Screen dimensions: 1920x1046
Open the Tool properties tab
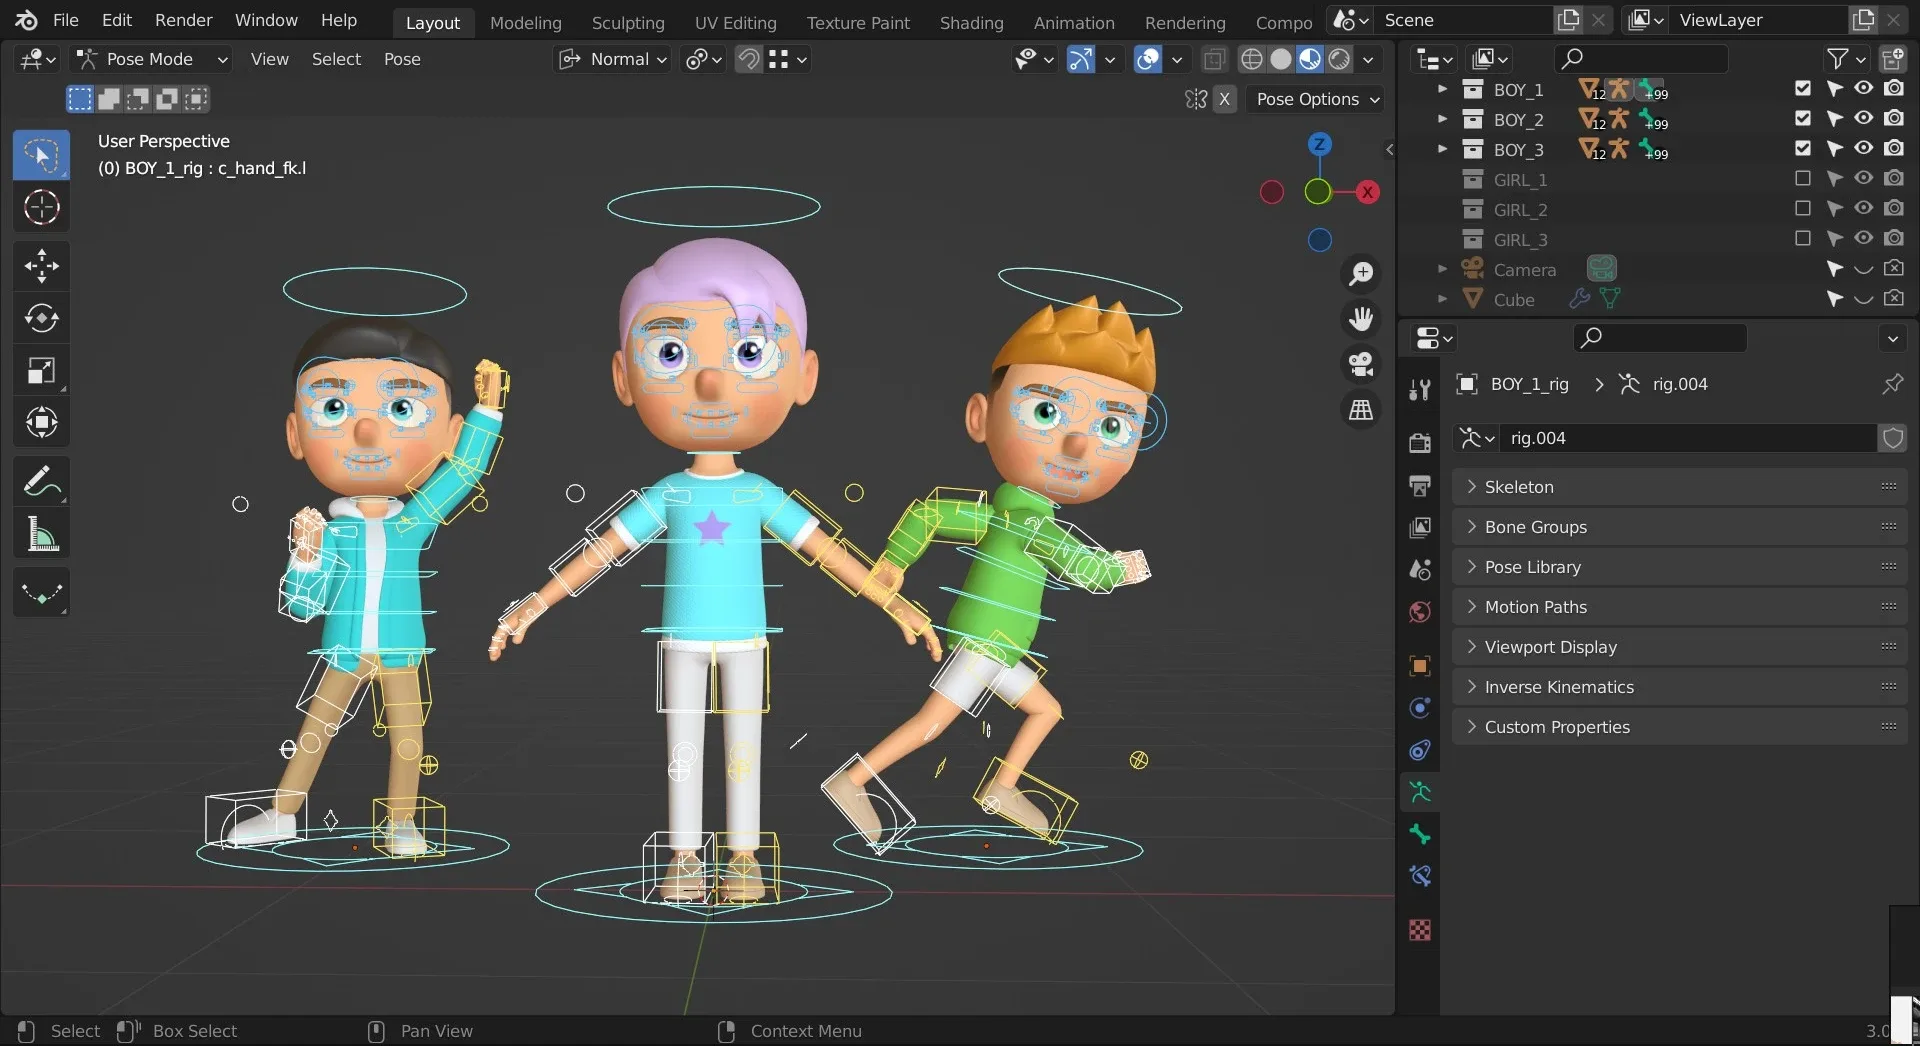pyautogui.click(x=1419, y=390)
